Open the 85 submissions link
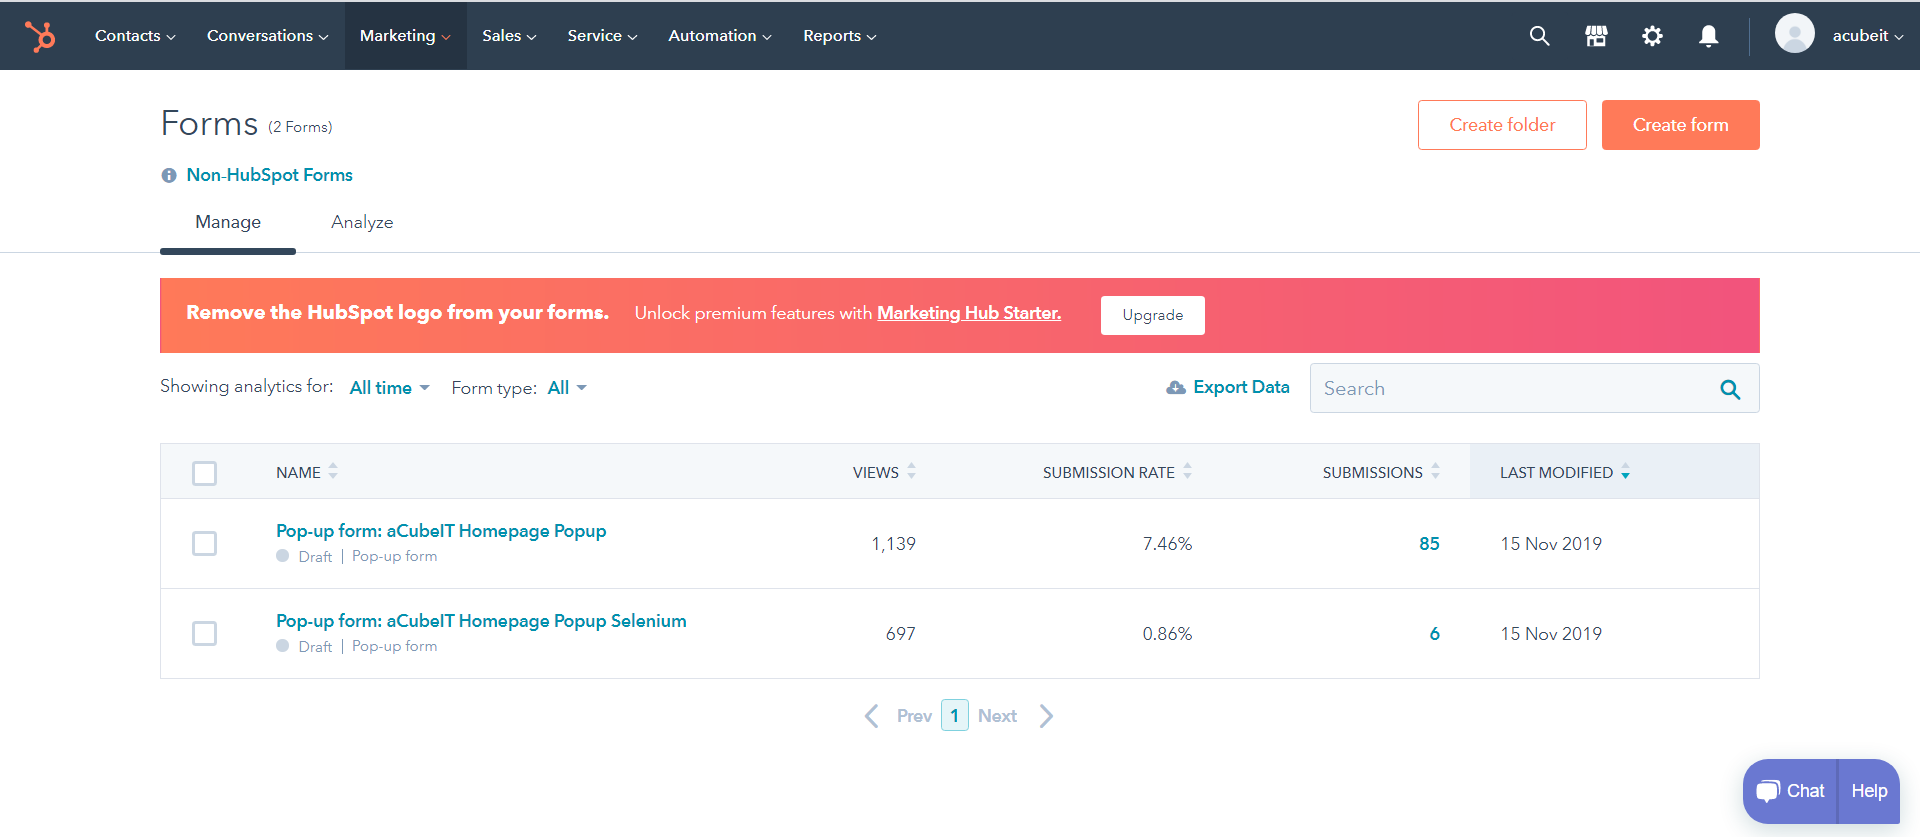The width and height of the screenshot is (1920, 837). tap(1429, 544)
